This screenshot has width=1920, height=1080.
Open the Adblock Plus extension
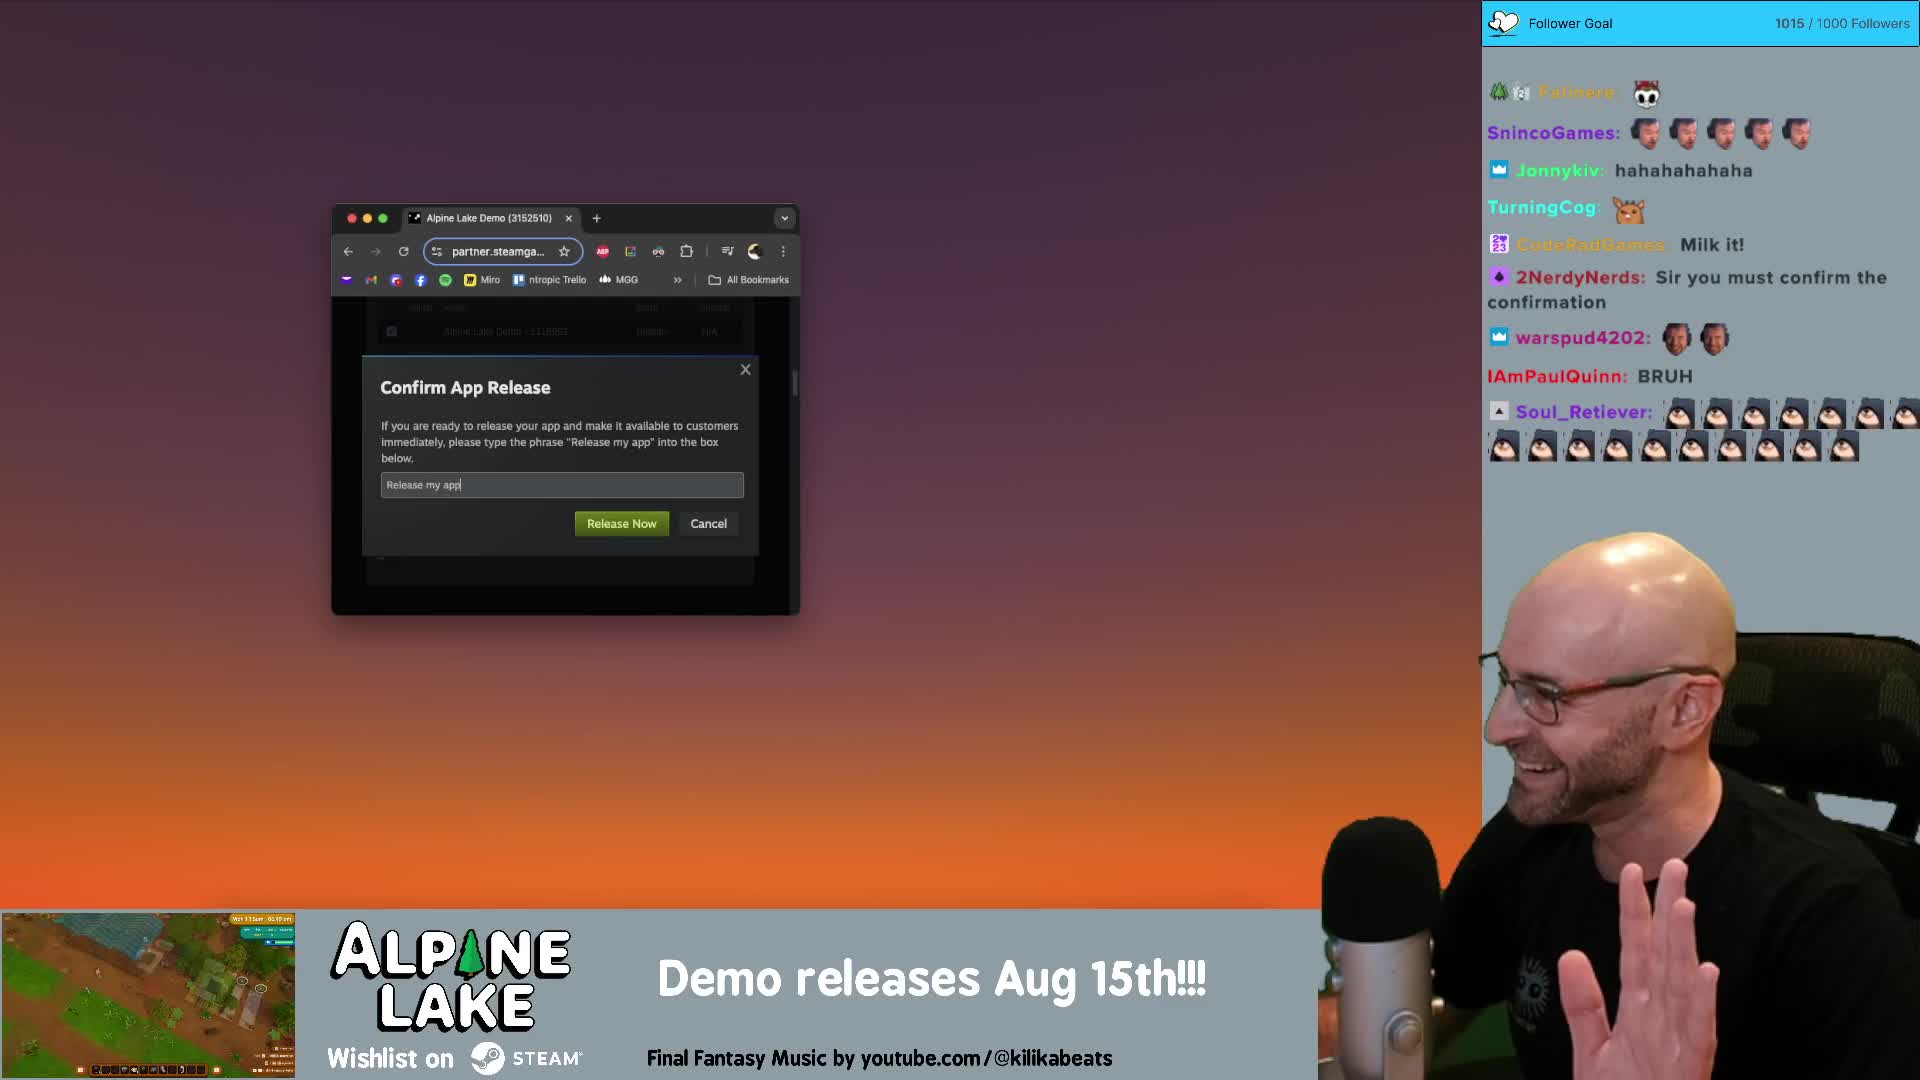603,252
